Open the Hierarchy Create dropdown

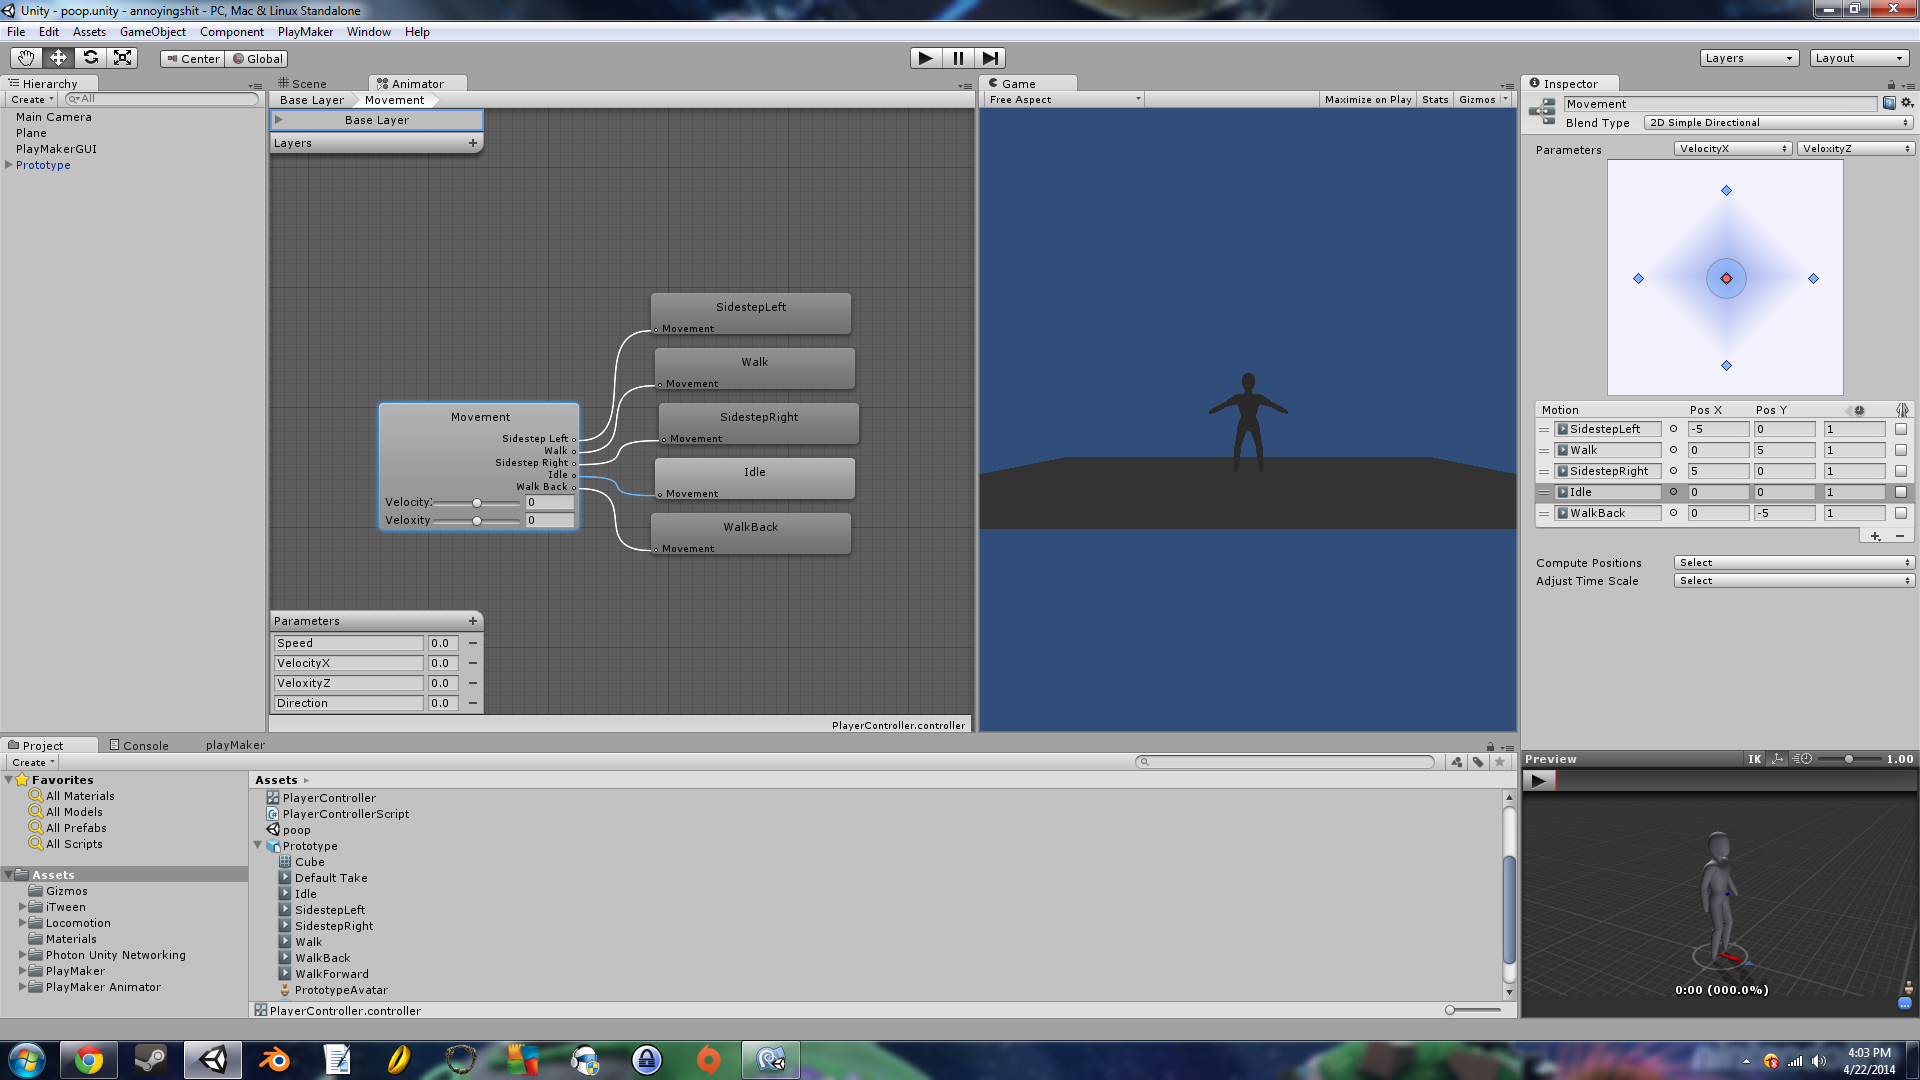click(x=32, y=99)
